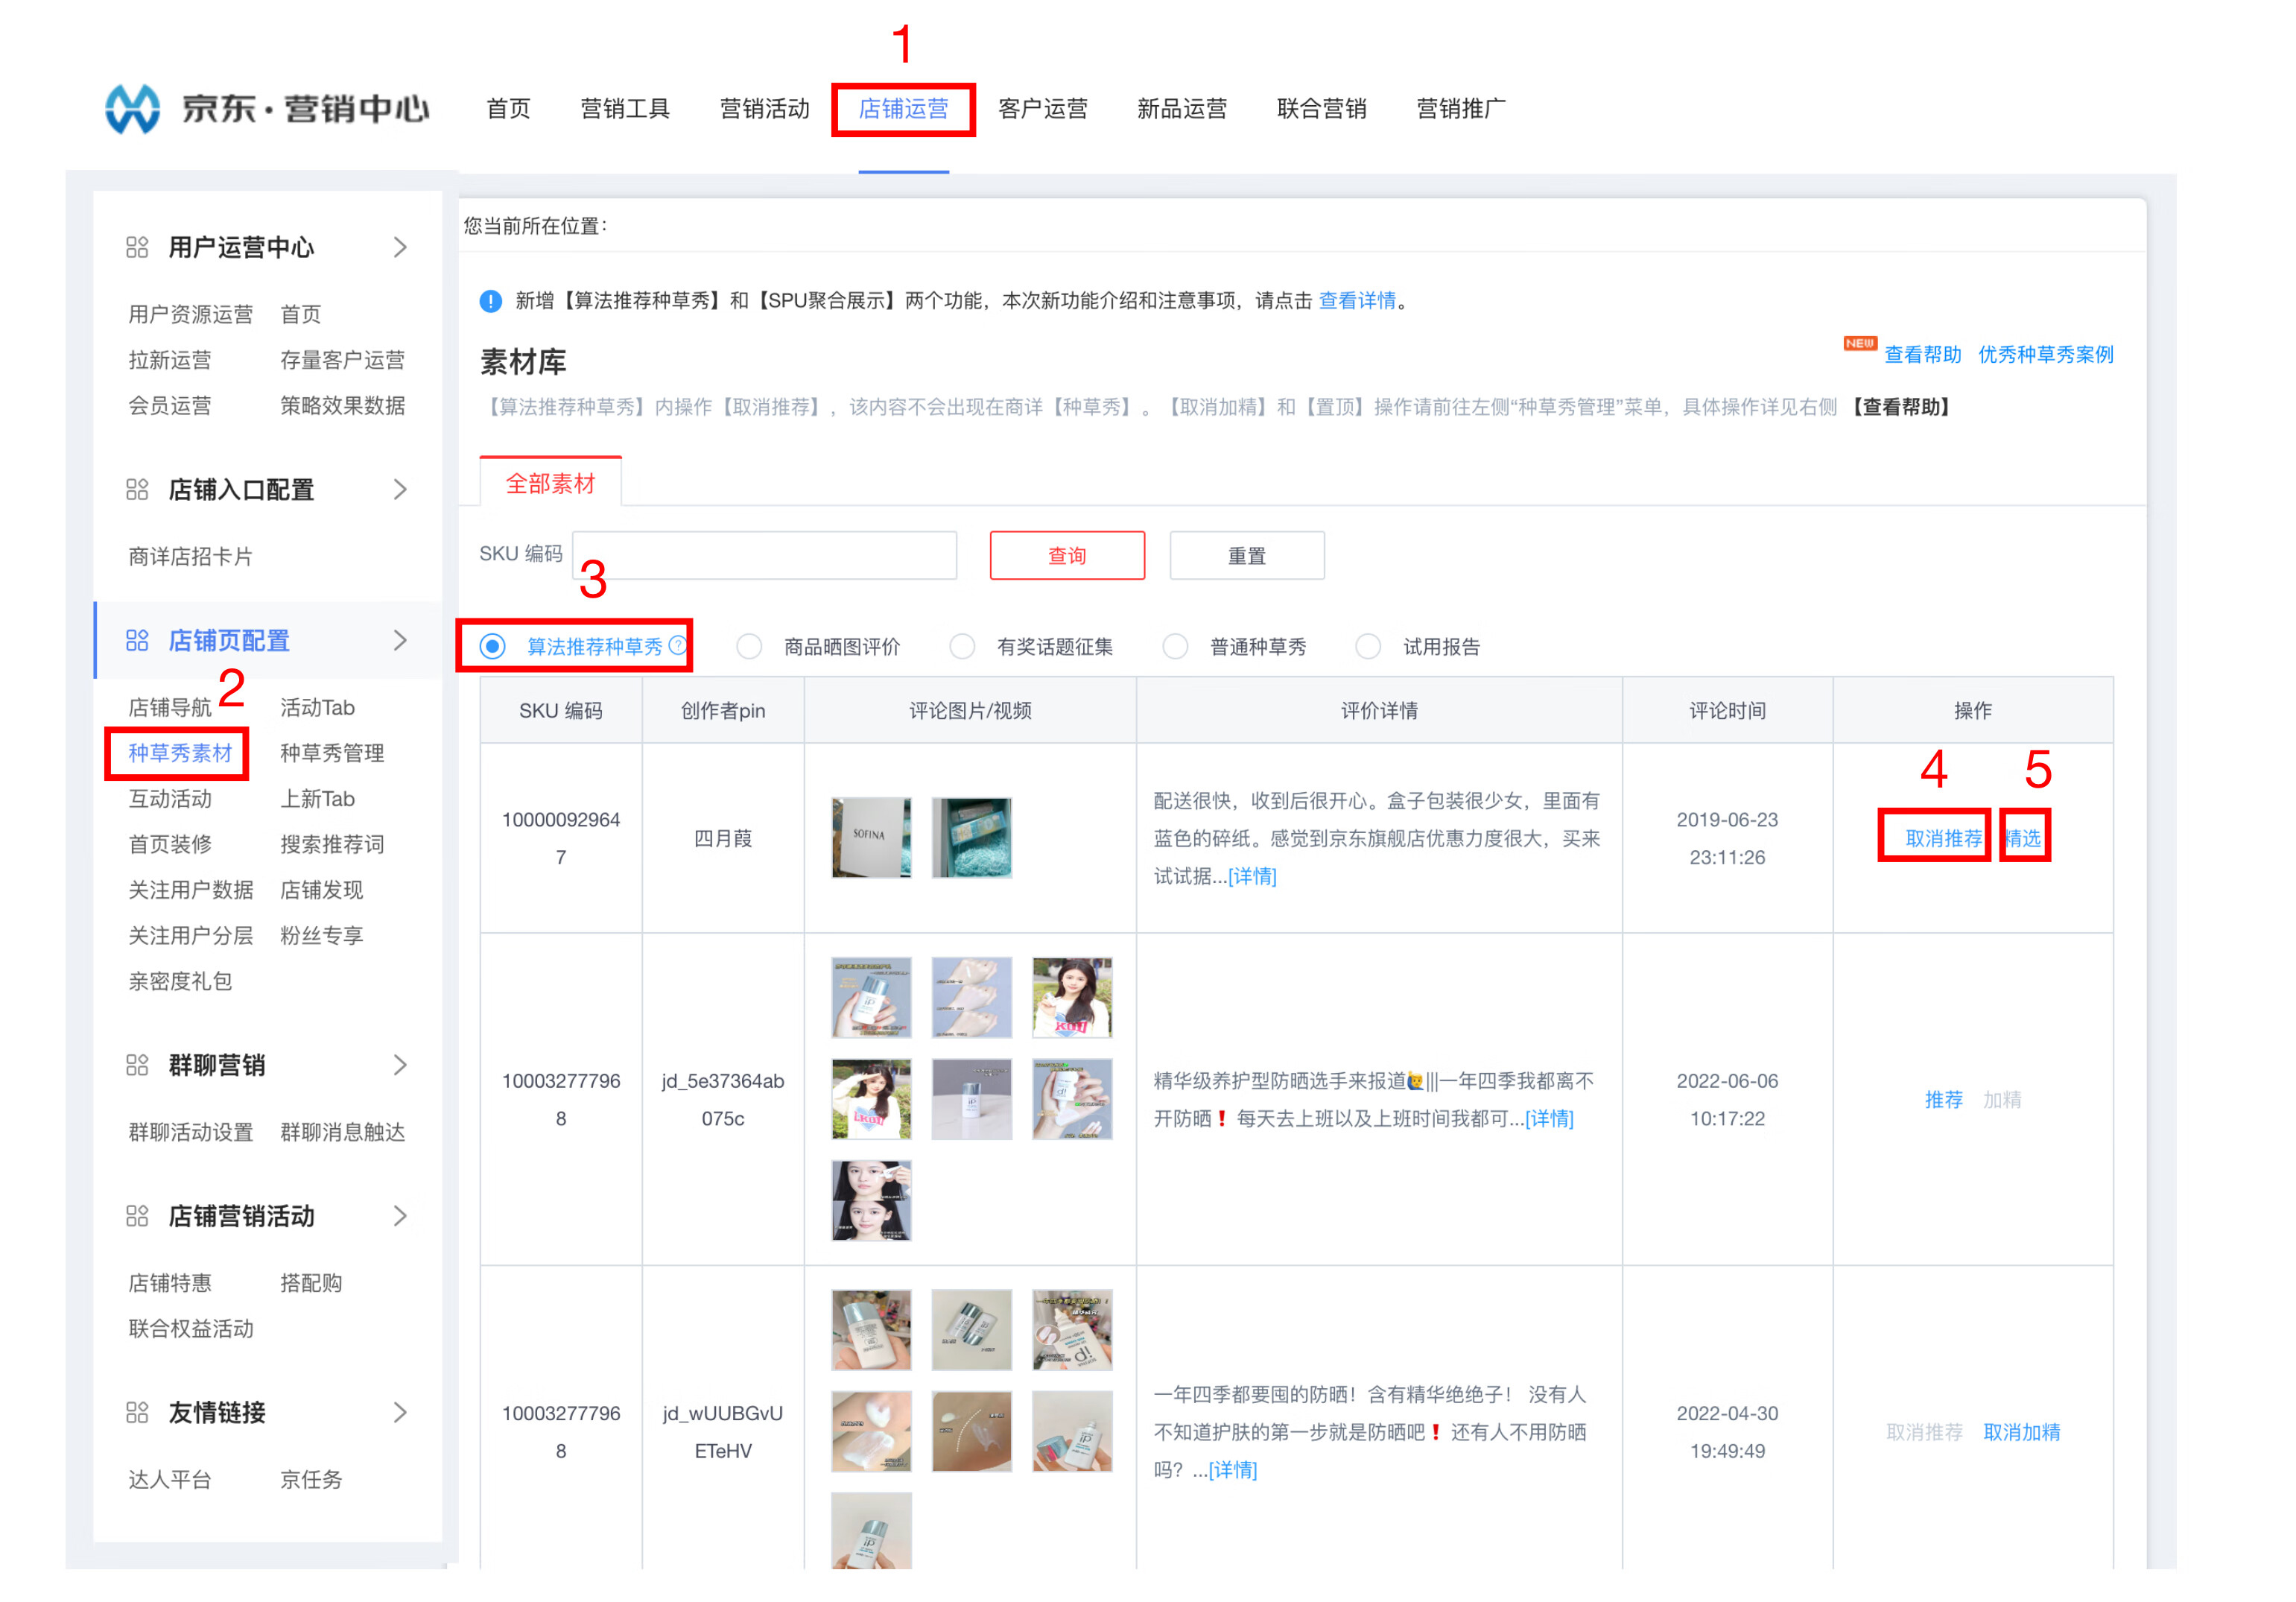
Task: Click 取消推荐 on the first review row
Action: pos(1933,839)
